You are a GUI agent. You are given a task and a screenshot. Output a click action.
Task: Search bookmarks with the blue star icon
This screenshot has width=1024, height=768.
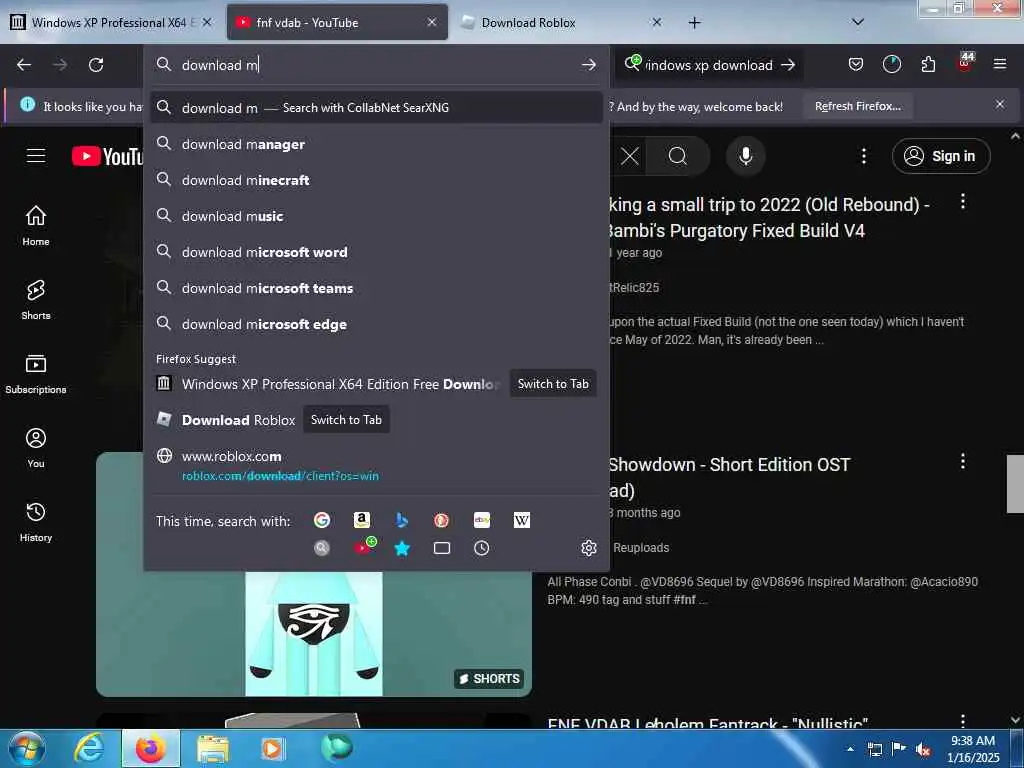pyautogui.click(x=402, y=548)
